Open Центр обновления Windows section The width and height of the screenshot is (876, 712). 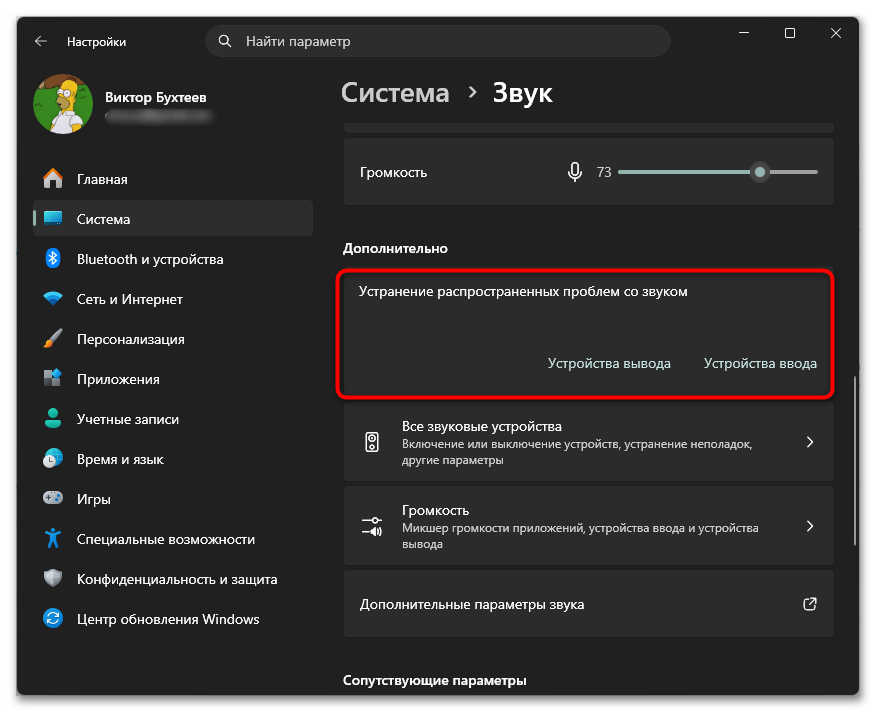pos(173,618)
